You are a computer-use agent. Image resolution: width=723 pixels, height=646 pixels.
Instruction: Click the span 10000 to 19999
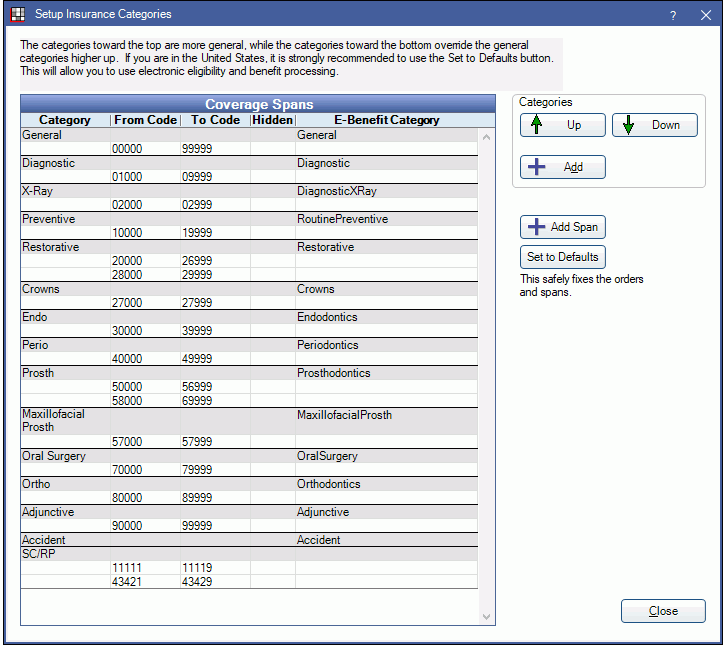pos(249,233)
